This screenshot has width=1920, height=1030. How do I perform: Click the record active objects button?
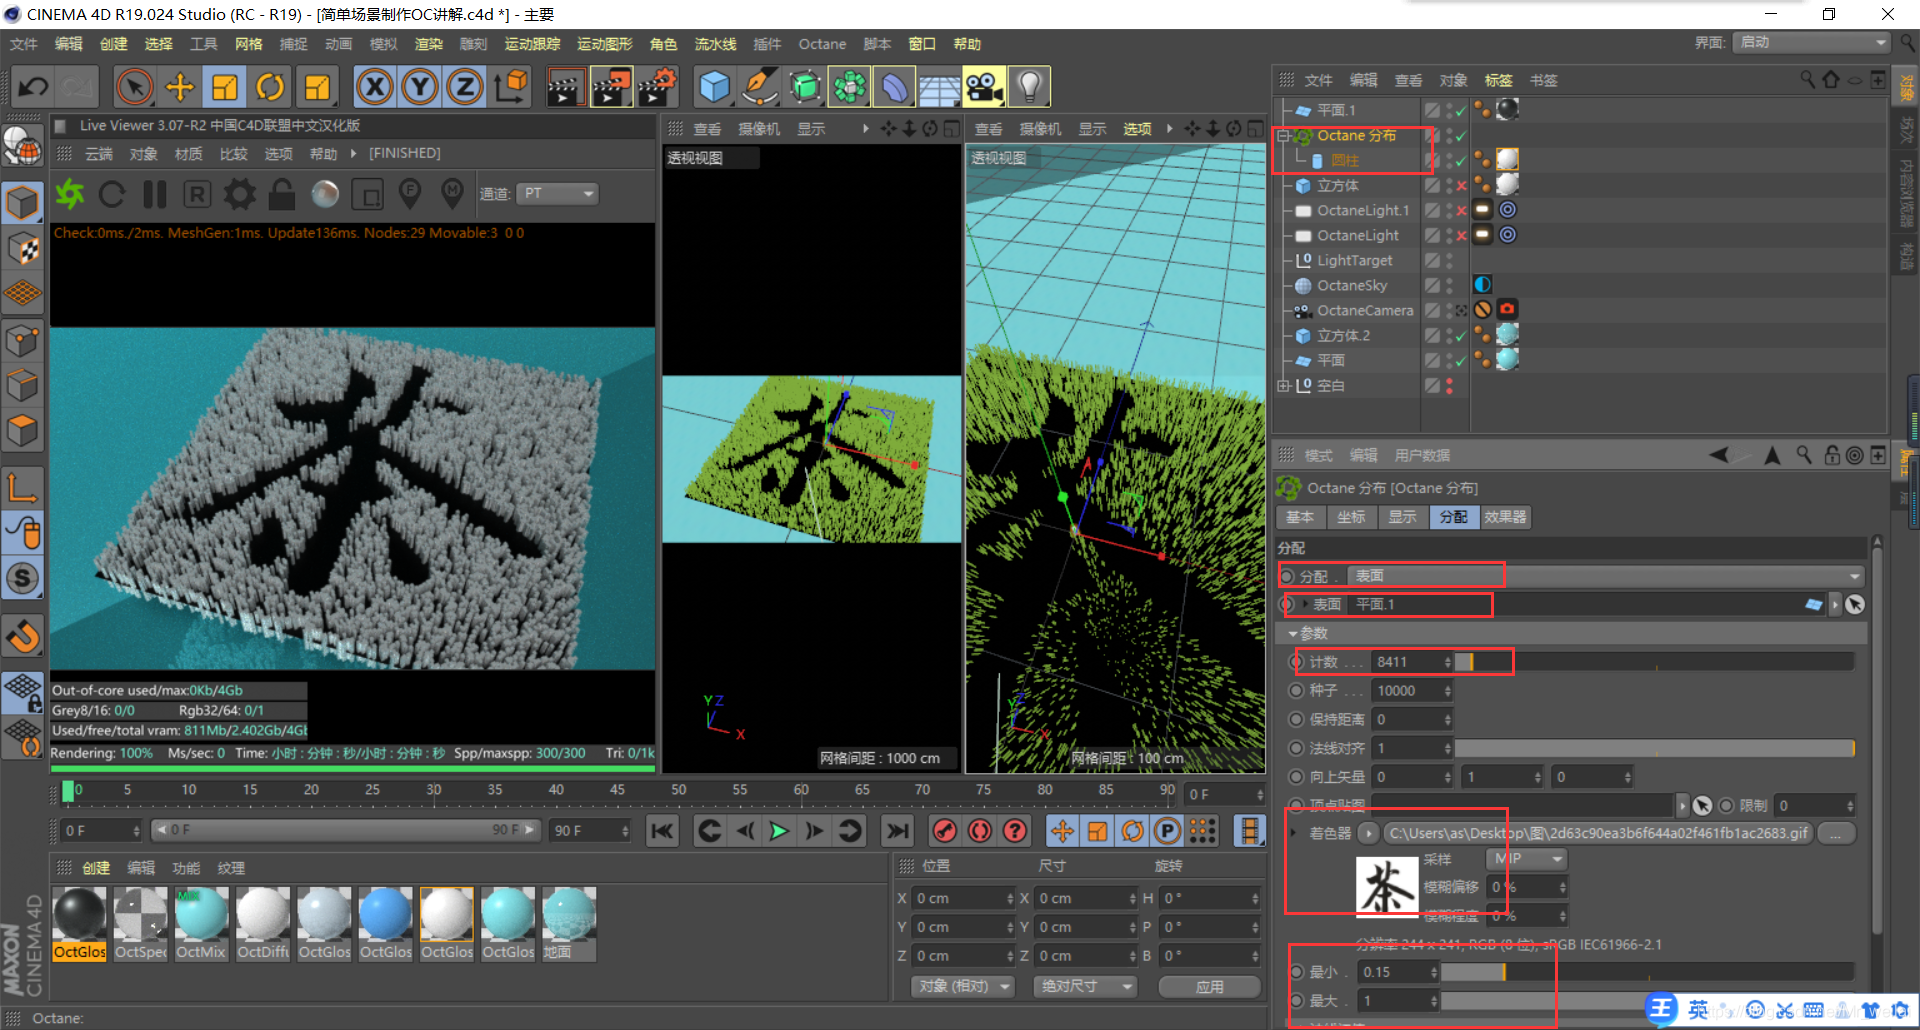(945, 830)
